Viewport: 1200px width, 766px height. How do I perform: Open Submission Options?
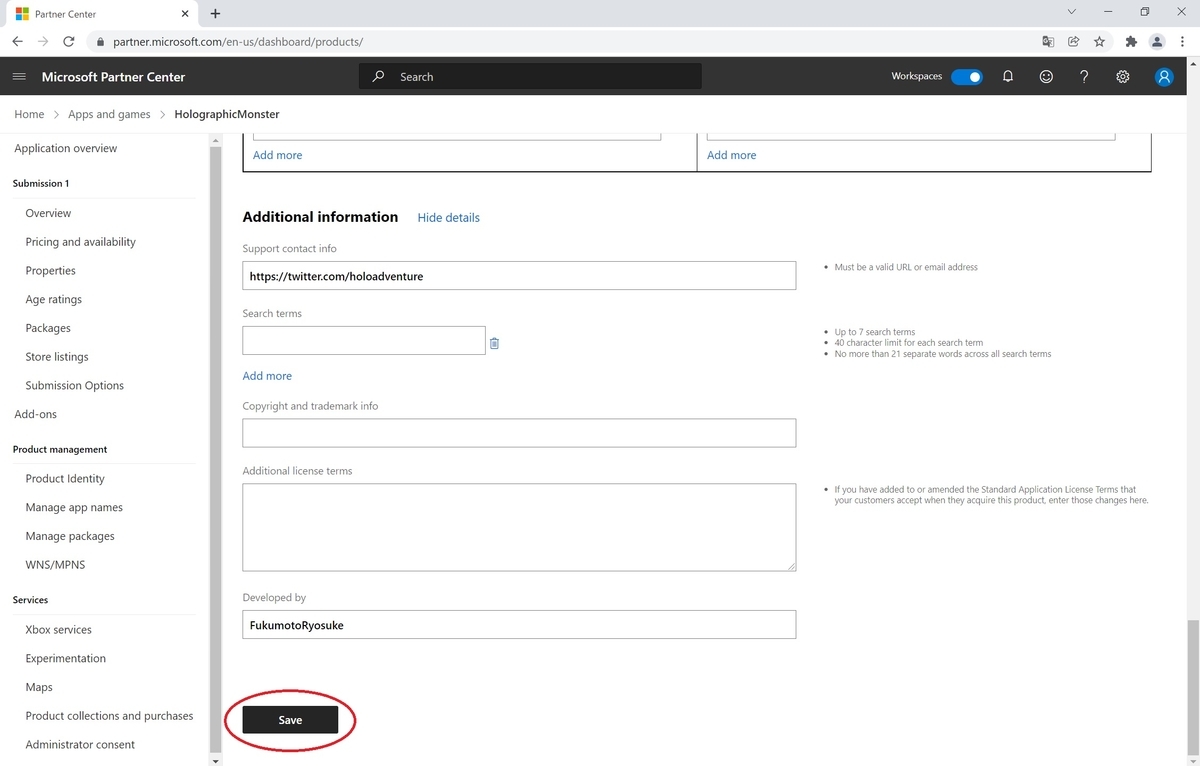75,385
